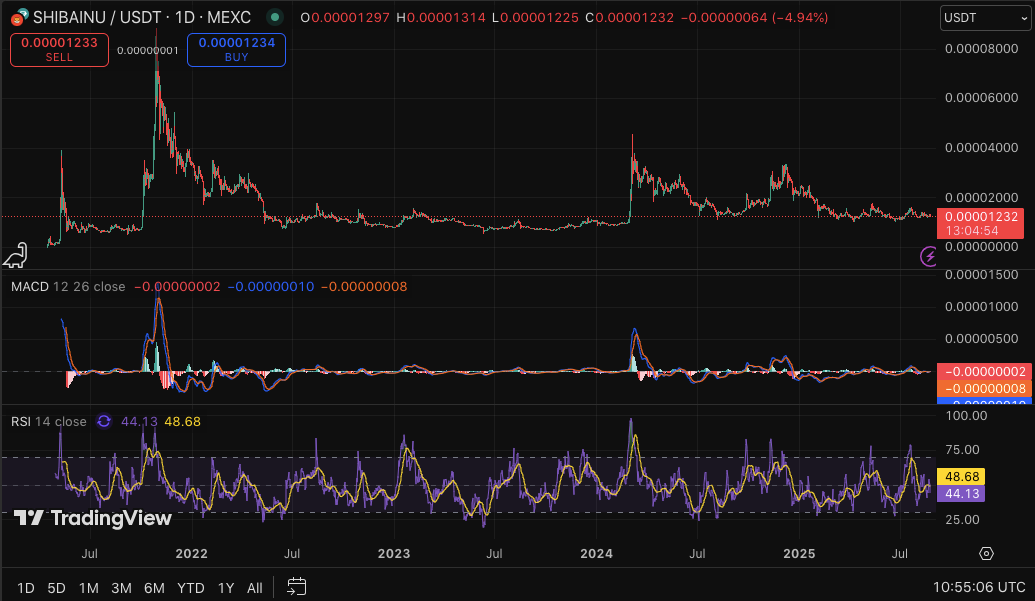Click the 2025 label on time axis

click(799, 554)
